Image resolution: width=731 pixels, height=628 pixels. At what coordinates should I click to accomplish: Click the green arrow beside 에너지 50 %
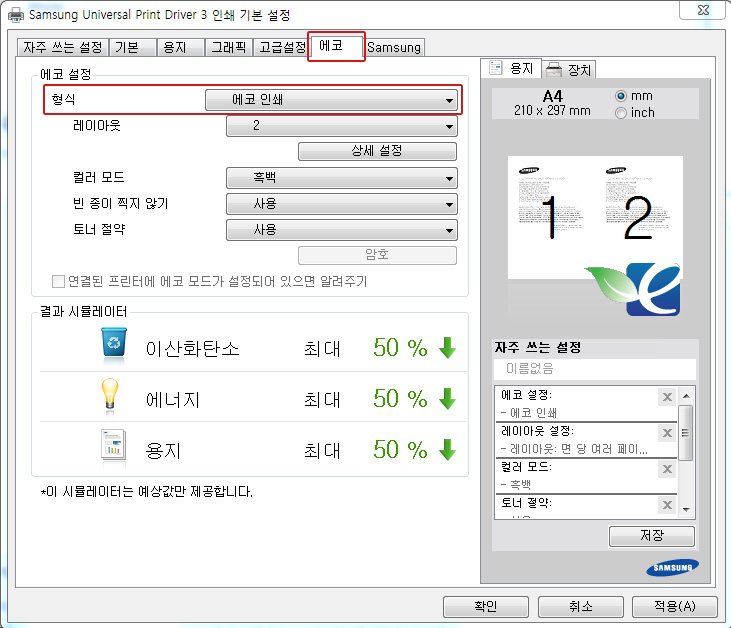coord(448,399)
